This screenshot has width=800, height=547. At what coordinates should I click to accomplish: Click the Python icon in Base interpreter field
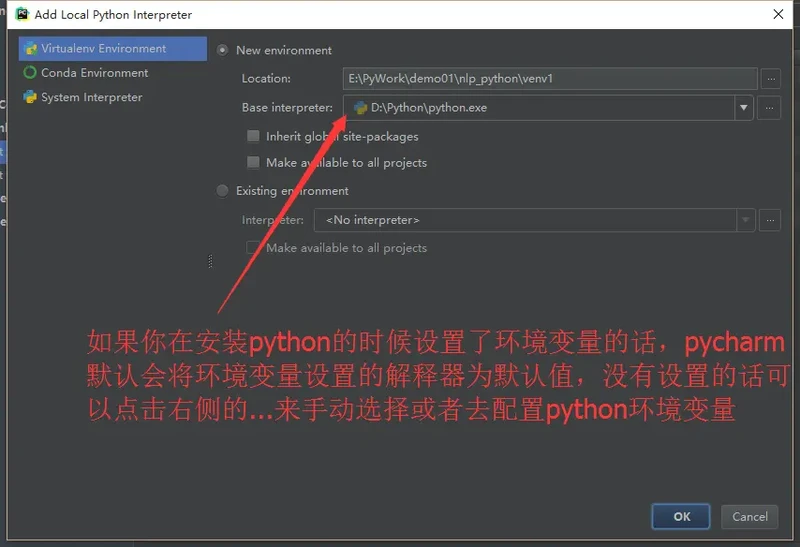pyautogui.click(x=360, y=108)
